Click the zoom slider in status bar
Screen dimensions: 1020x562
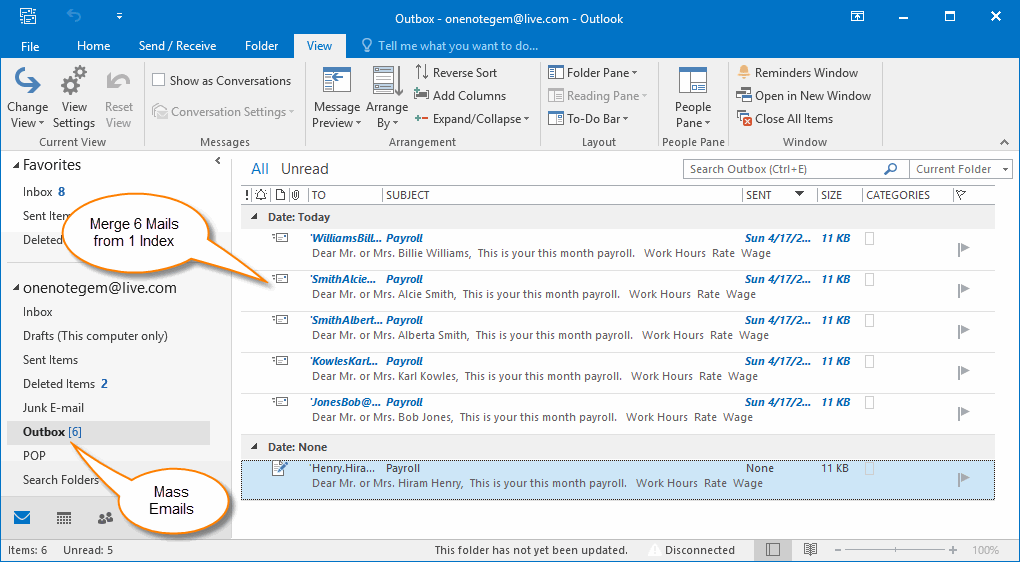pyautogui.click(x=895, y=550)
